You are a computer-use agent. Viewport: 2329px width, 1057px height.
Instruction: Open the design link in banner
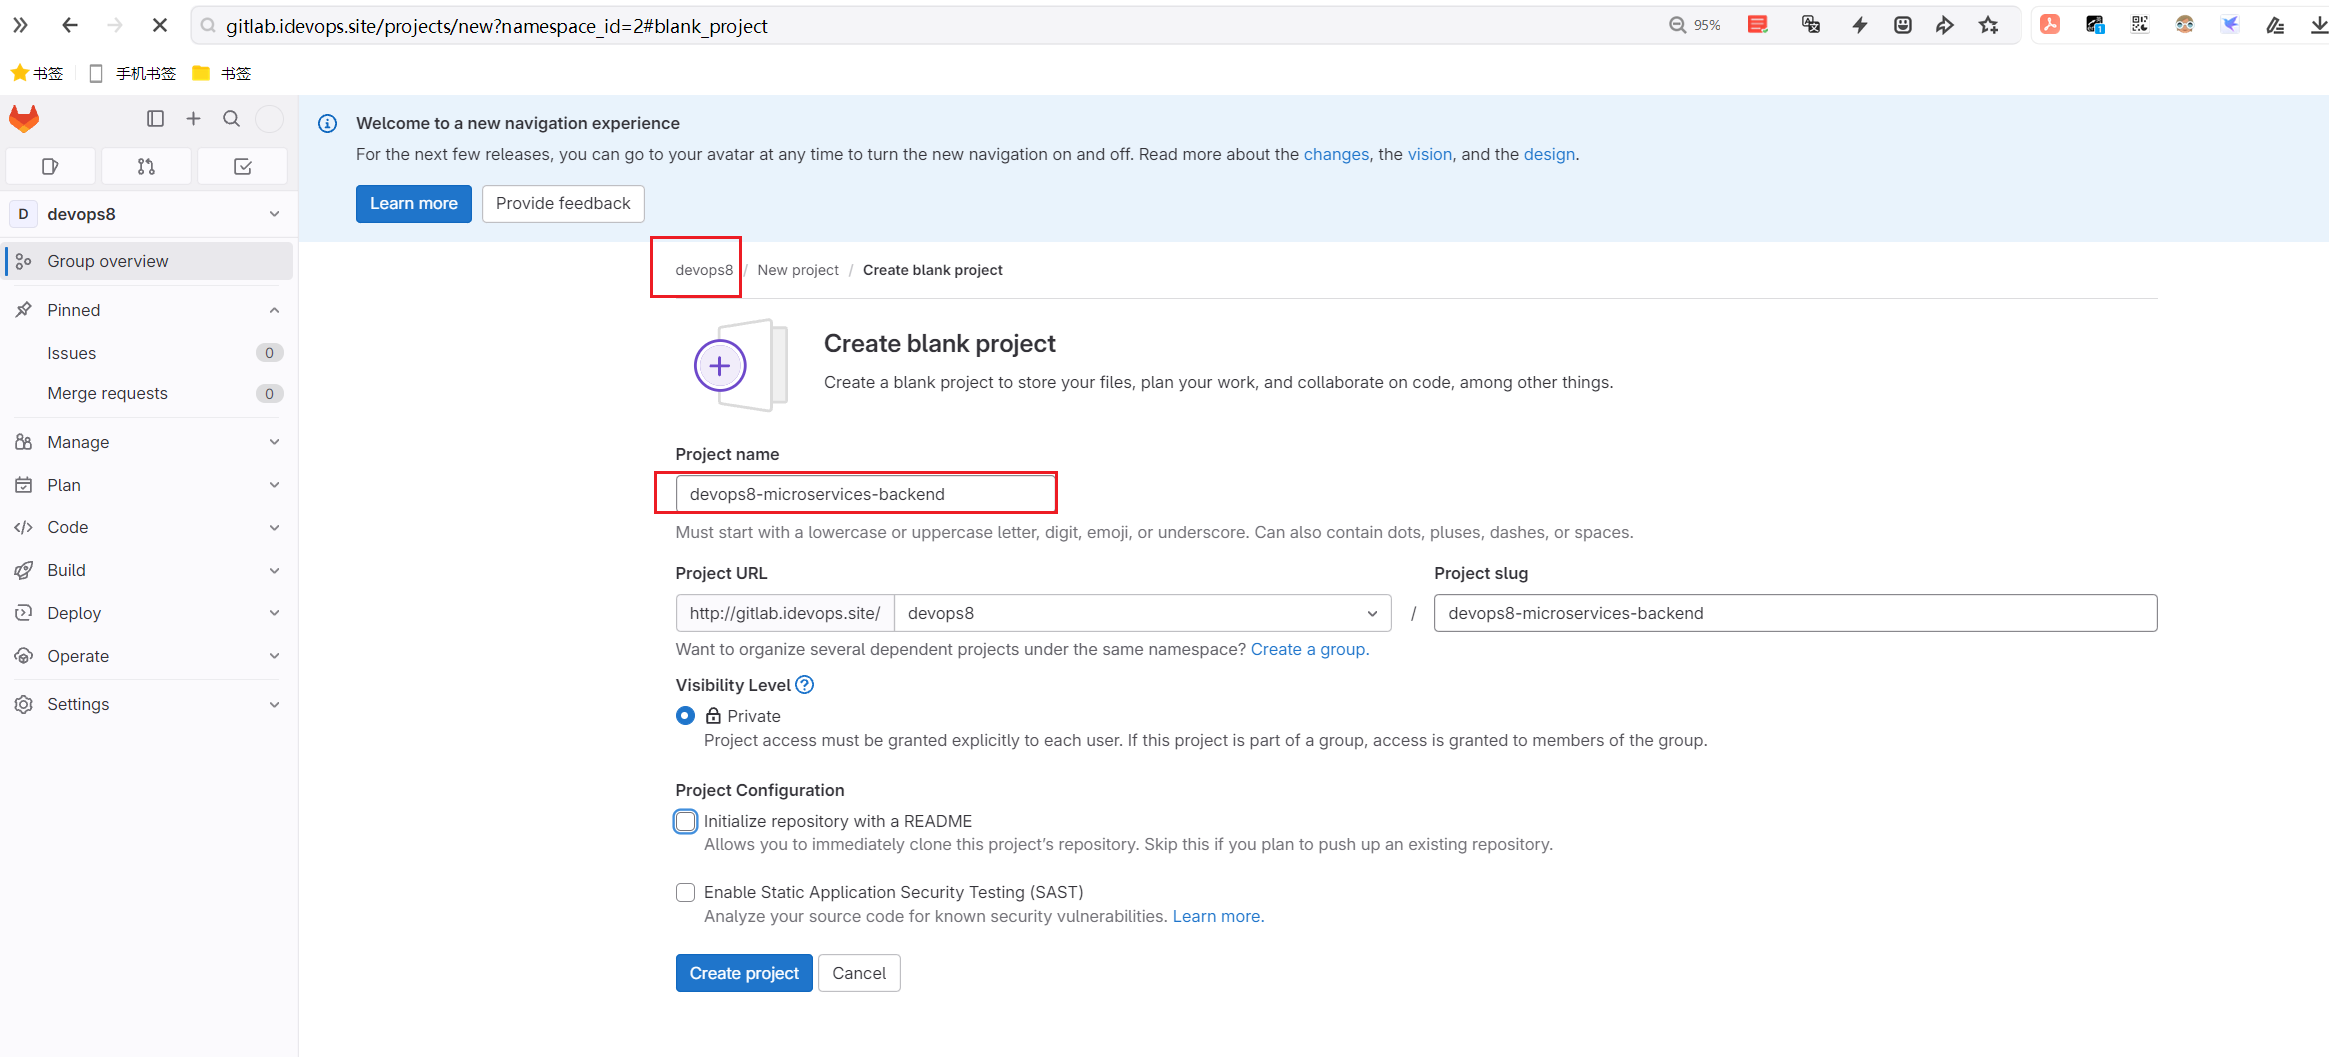[x=1549, y=154]
